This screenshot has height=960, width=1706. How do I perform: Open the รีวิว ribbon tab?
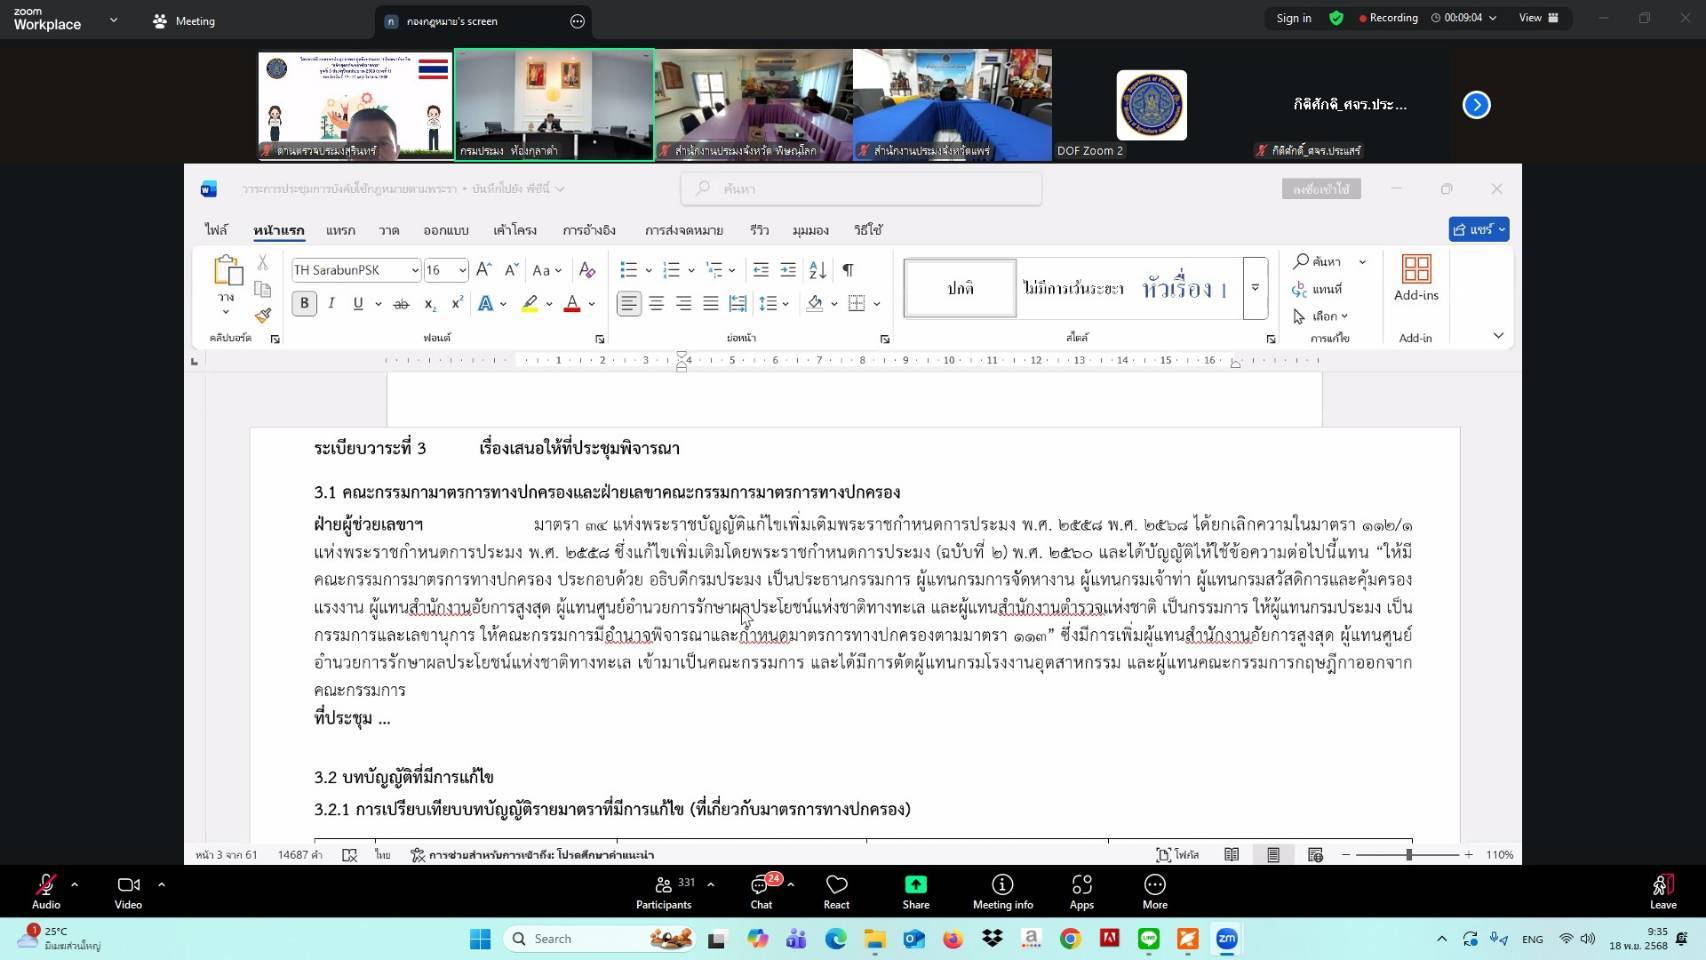758,230
